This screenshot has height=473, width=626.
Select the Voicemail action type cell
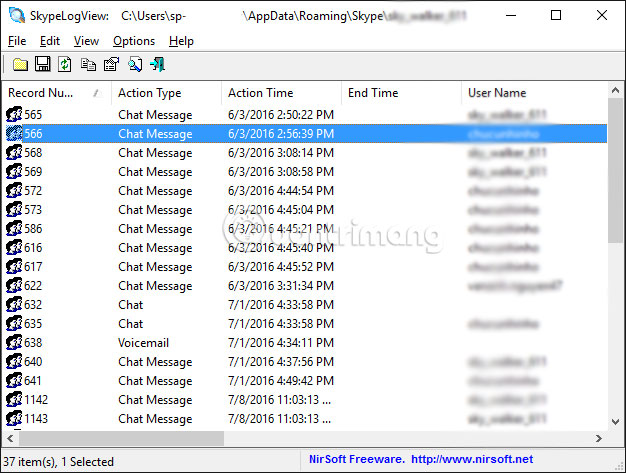[x=143, y=343]
